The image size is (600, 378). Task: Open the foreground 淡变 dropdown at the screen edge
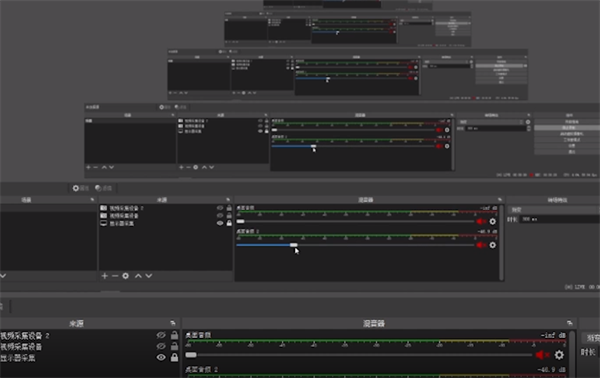click(591, 338)
